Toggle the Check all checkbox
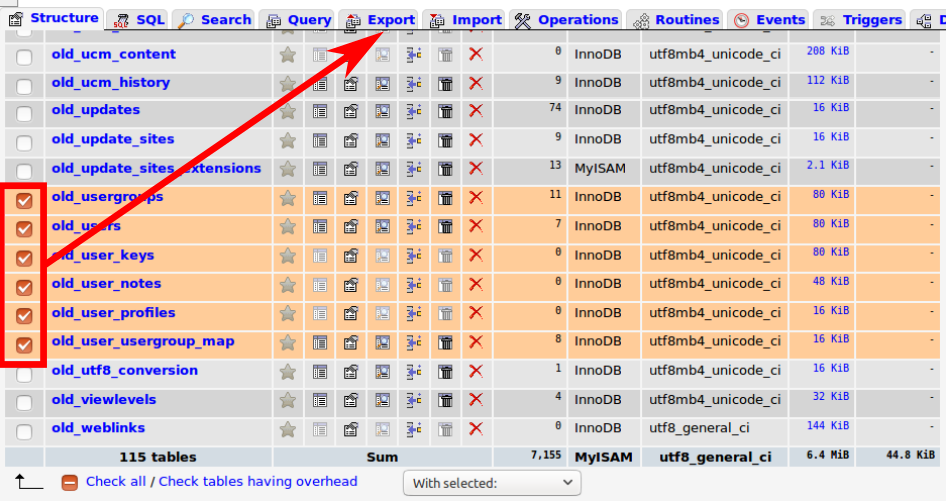This screenshot has height=501, width=946. [70, 482]
